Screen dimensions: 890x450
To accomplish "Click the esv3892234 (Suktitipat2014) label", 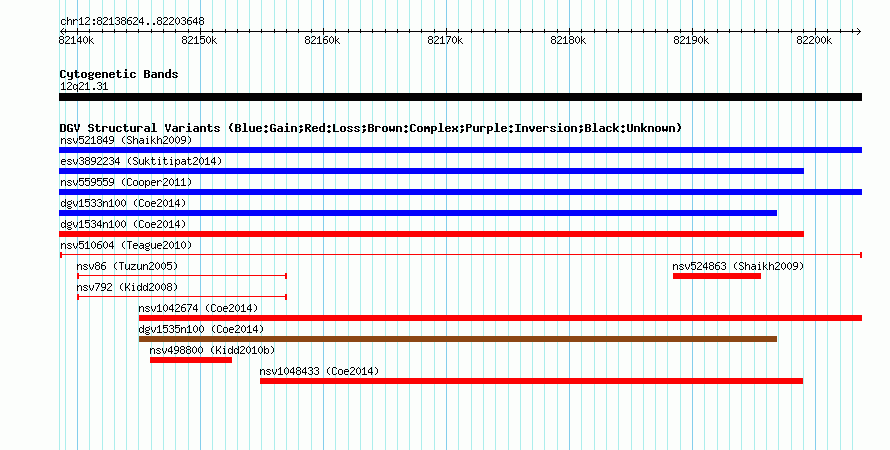I will (141, 161).
